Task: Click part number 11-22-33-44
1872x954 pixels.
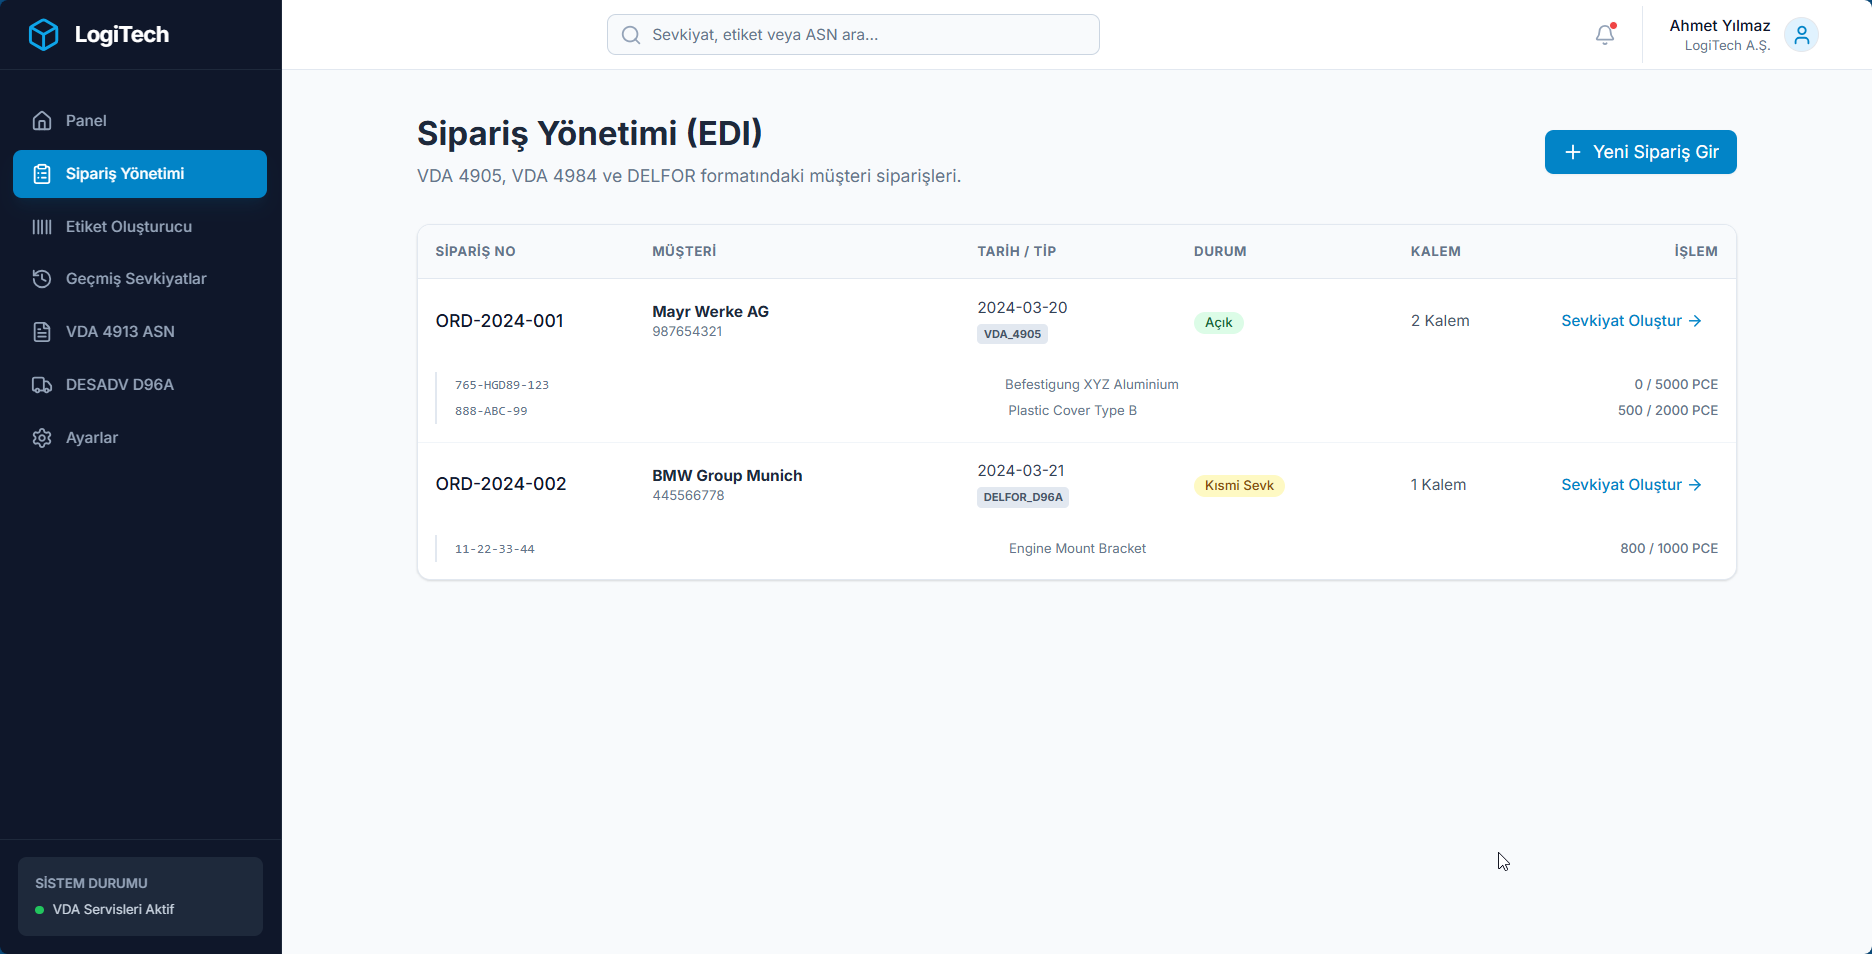Action: [x=495, y=549]
